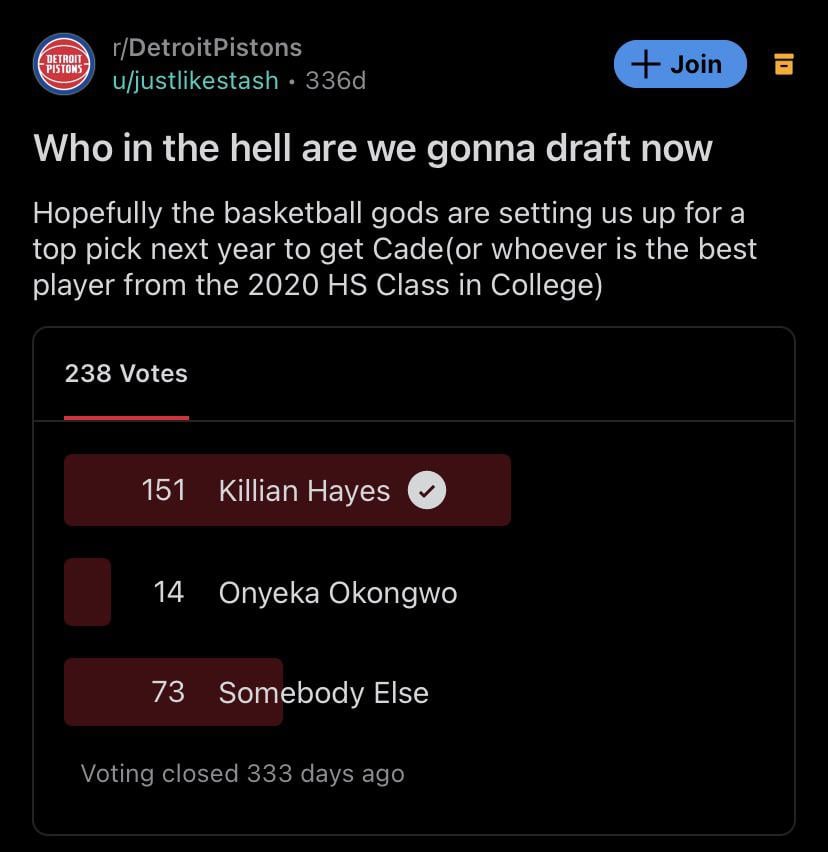
Task: Click the small Onyeka Okongwo result bar
Action: point(87,592)
